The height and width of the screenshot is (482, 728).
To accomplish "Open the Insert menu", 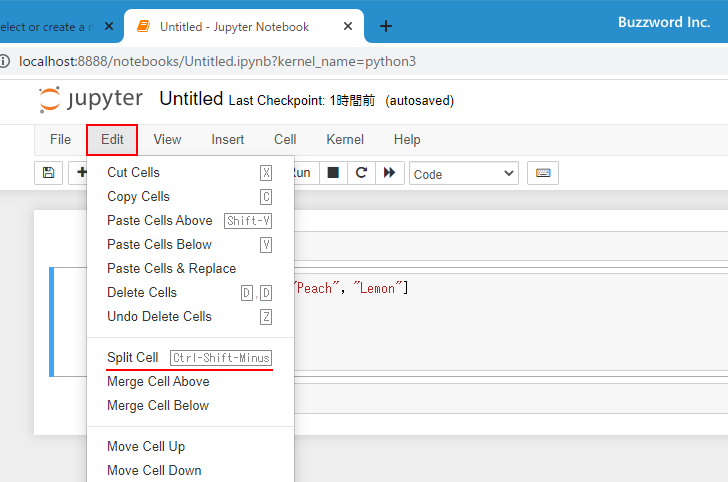I will point(228,139).
